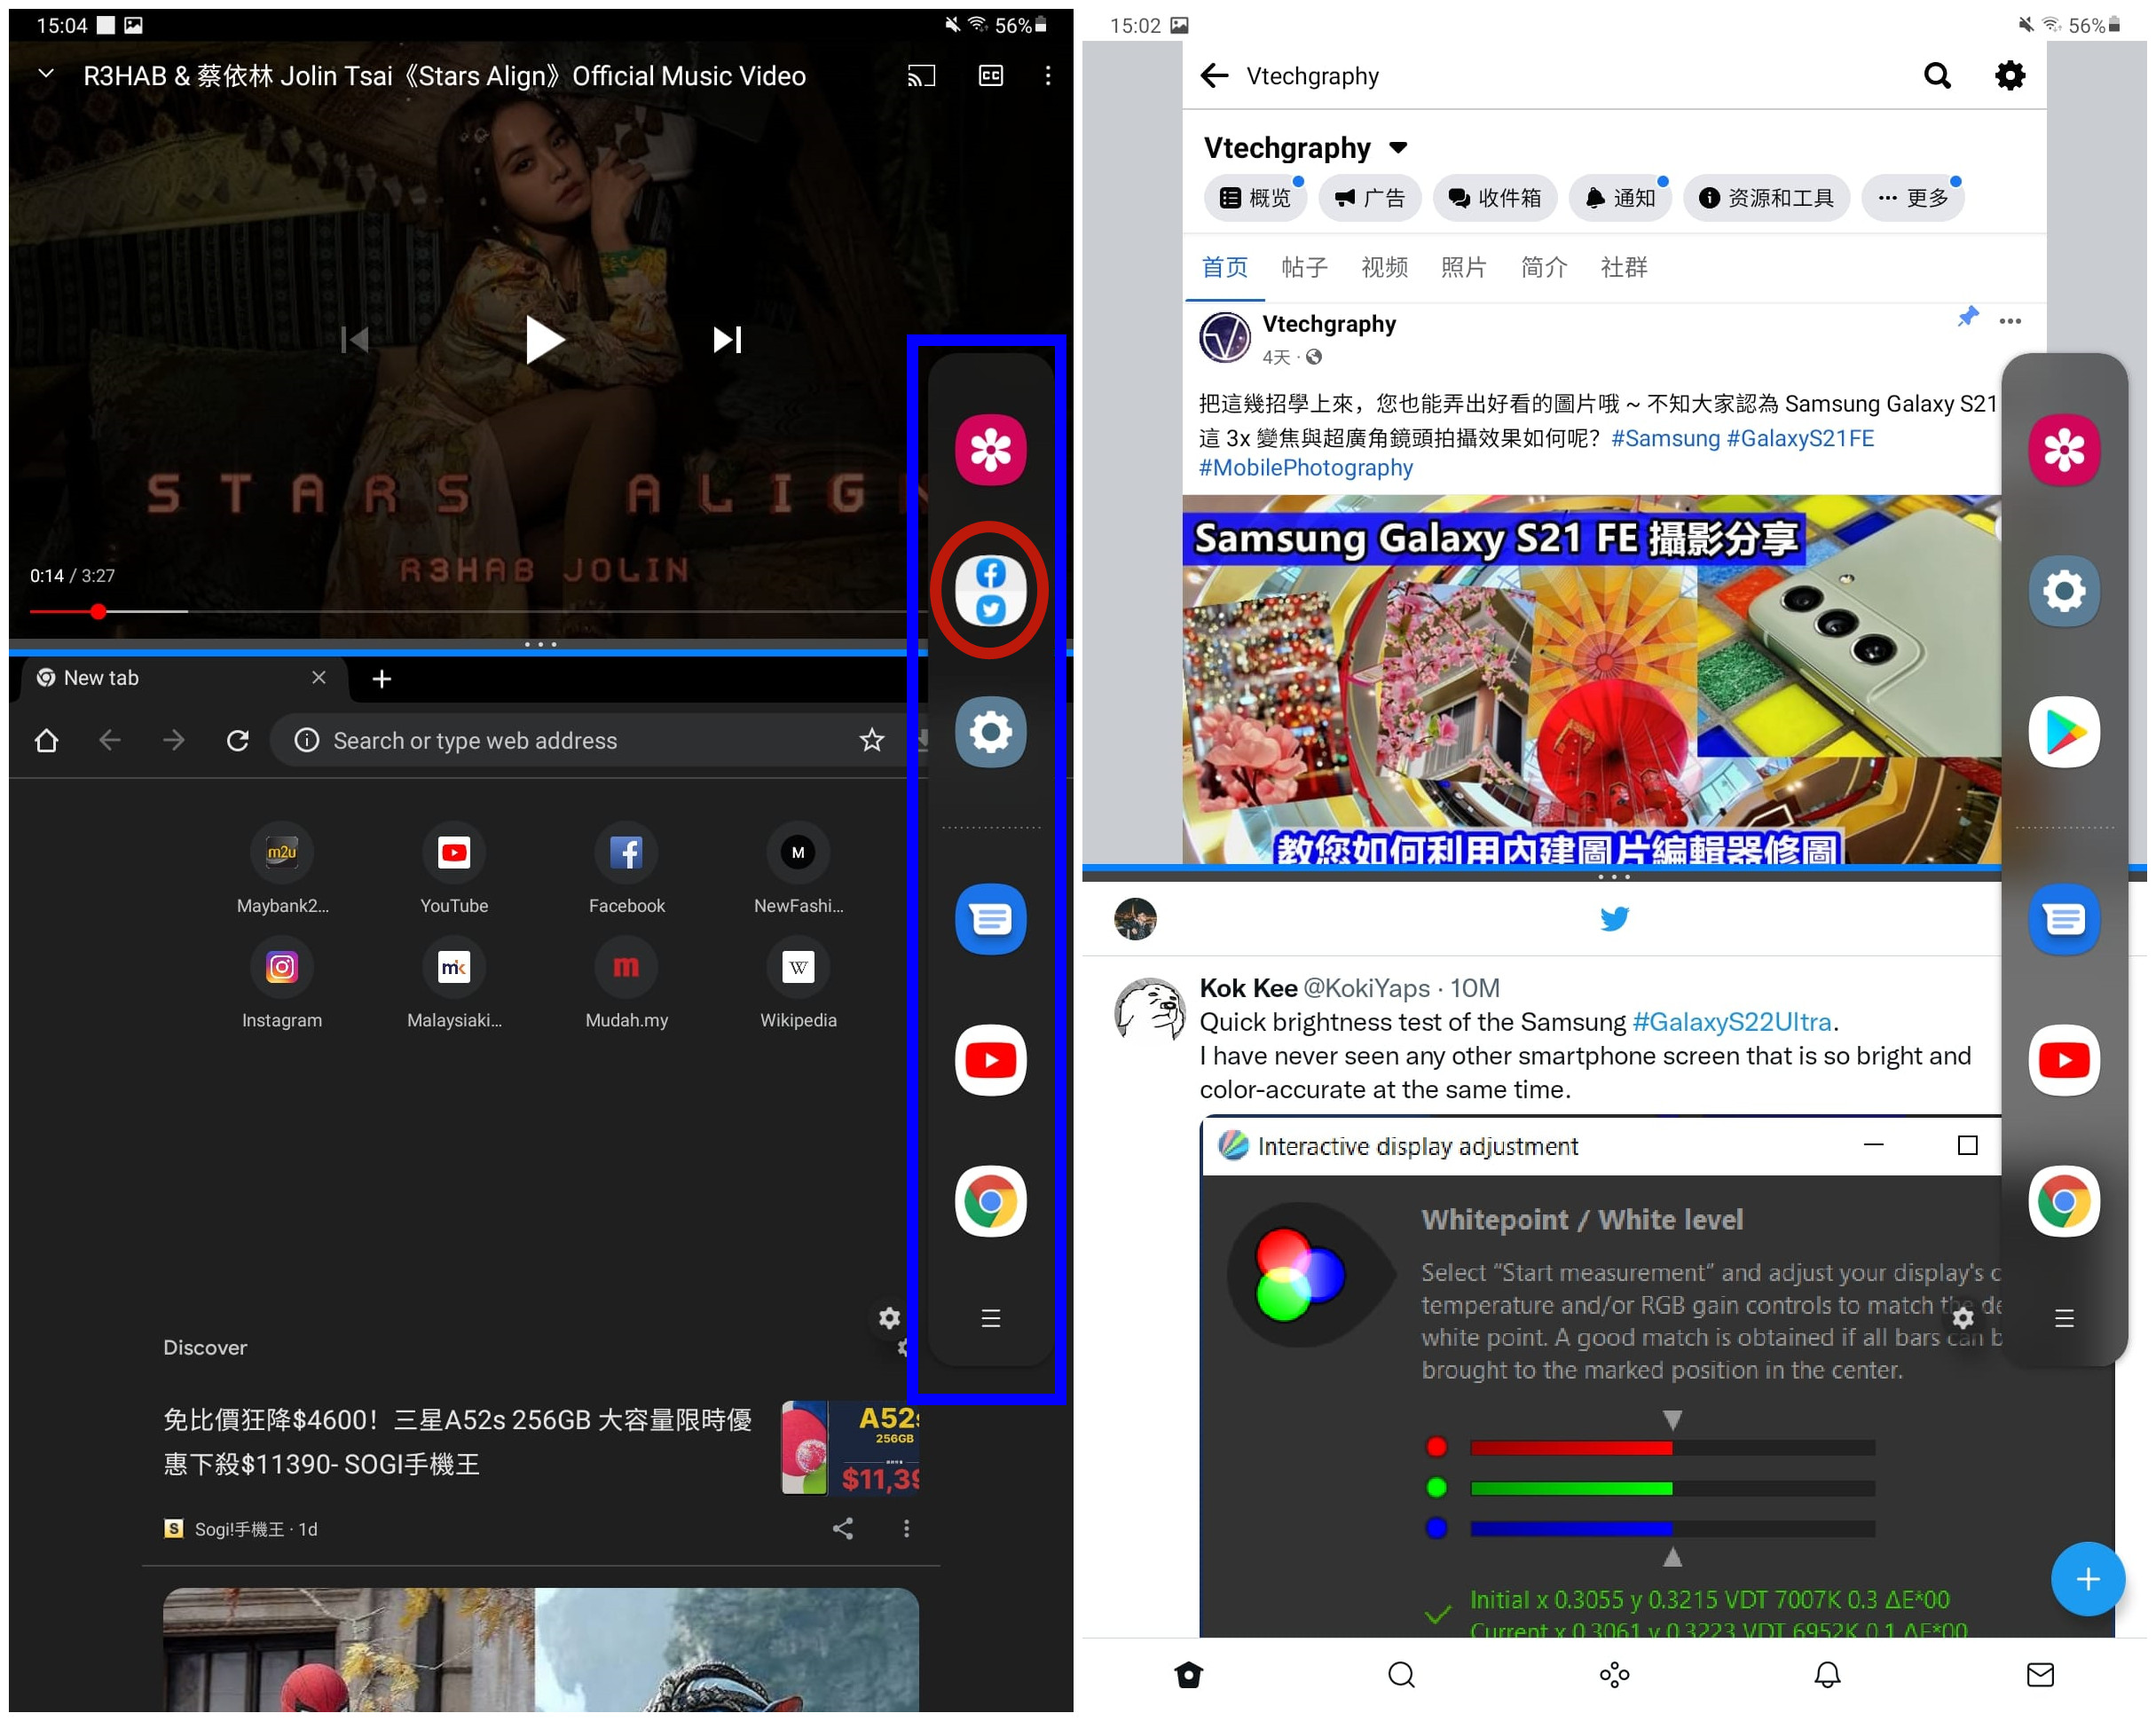Open 广告 ads button
The height and width of the screenshot is (1721, 2156).
pos(1370,198)
